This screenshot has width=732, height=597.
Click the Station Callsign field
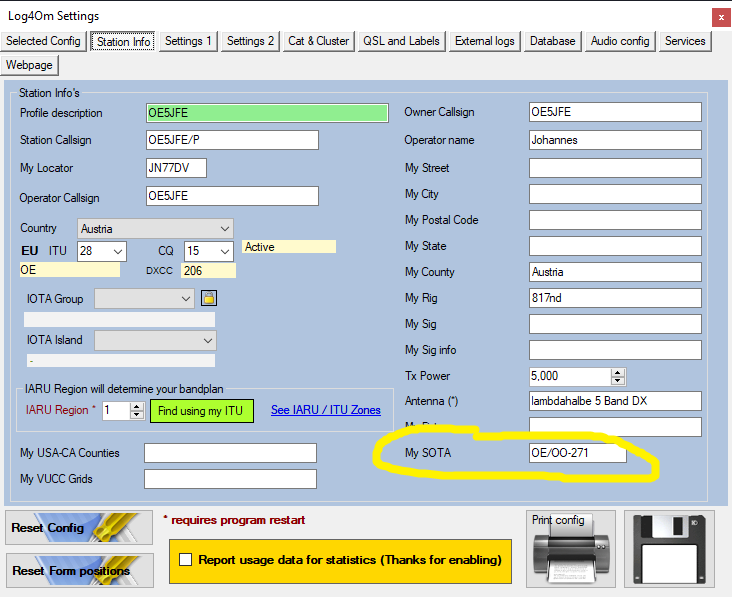click(x=232, y=140)
